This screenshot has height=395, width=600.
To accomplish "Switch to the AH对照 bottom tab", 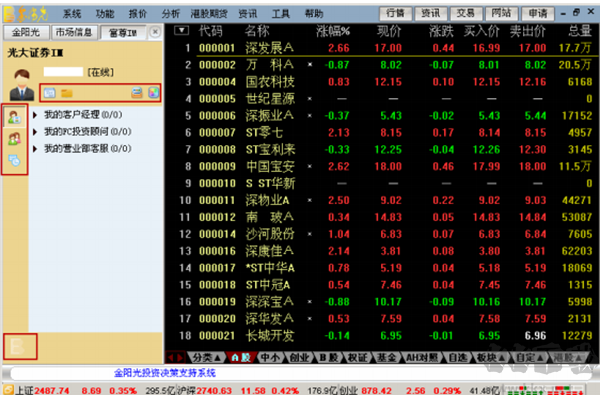I will [x=422, y=357].
